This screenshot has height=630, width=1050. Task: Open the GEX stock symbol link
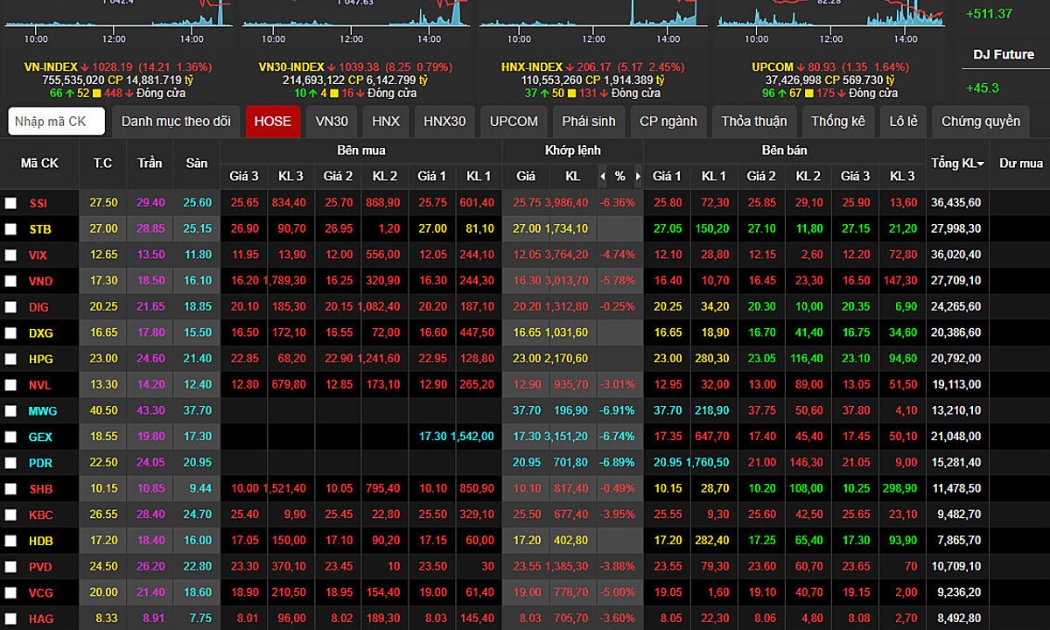[41, 437]
